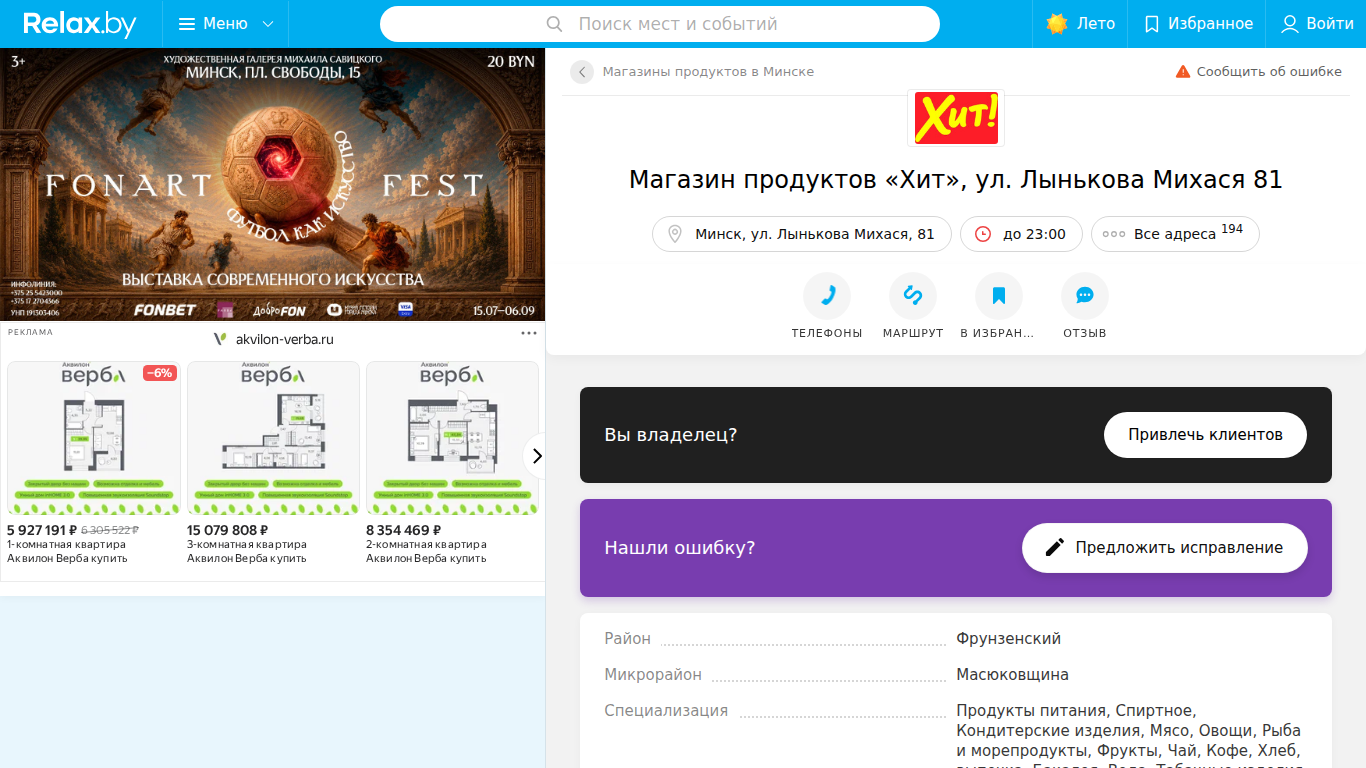Open the Лето seasonal section

pos(1080,24)
